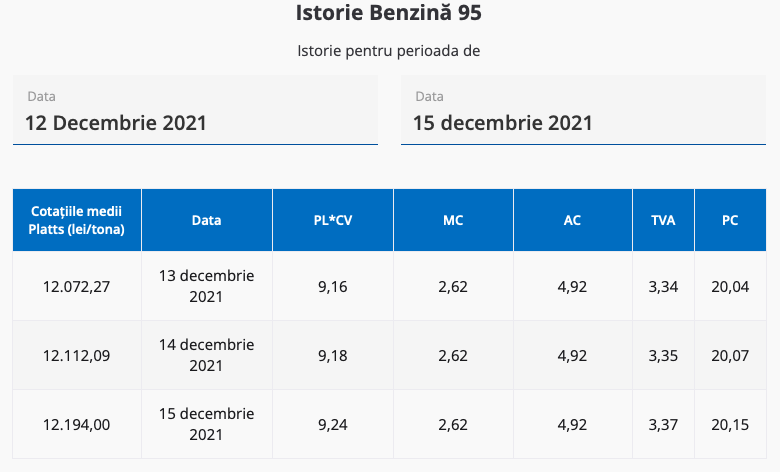Select the PL*CV column header
Screen dimensions: 780x472
333,220
